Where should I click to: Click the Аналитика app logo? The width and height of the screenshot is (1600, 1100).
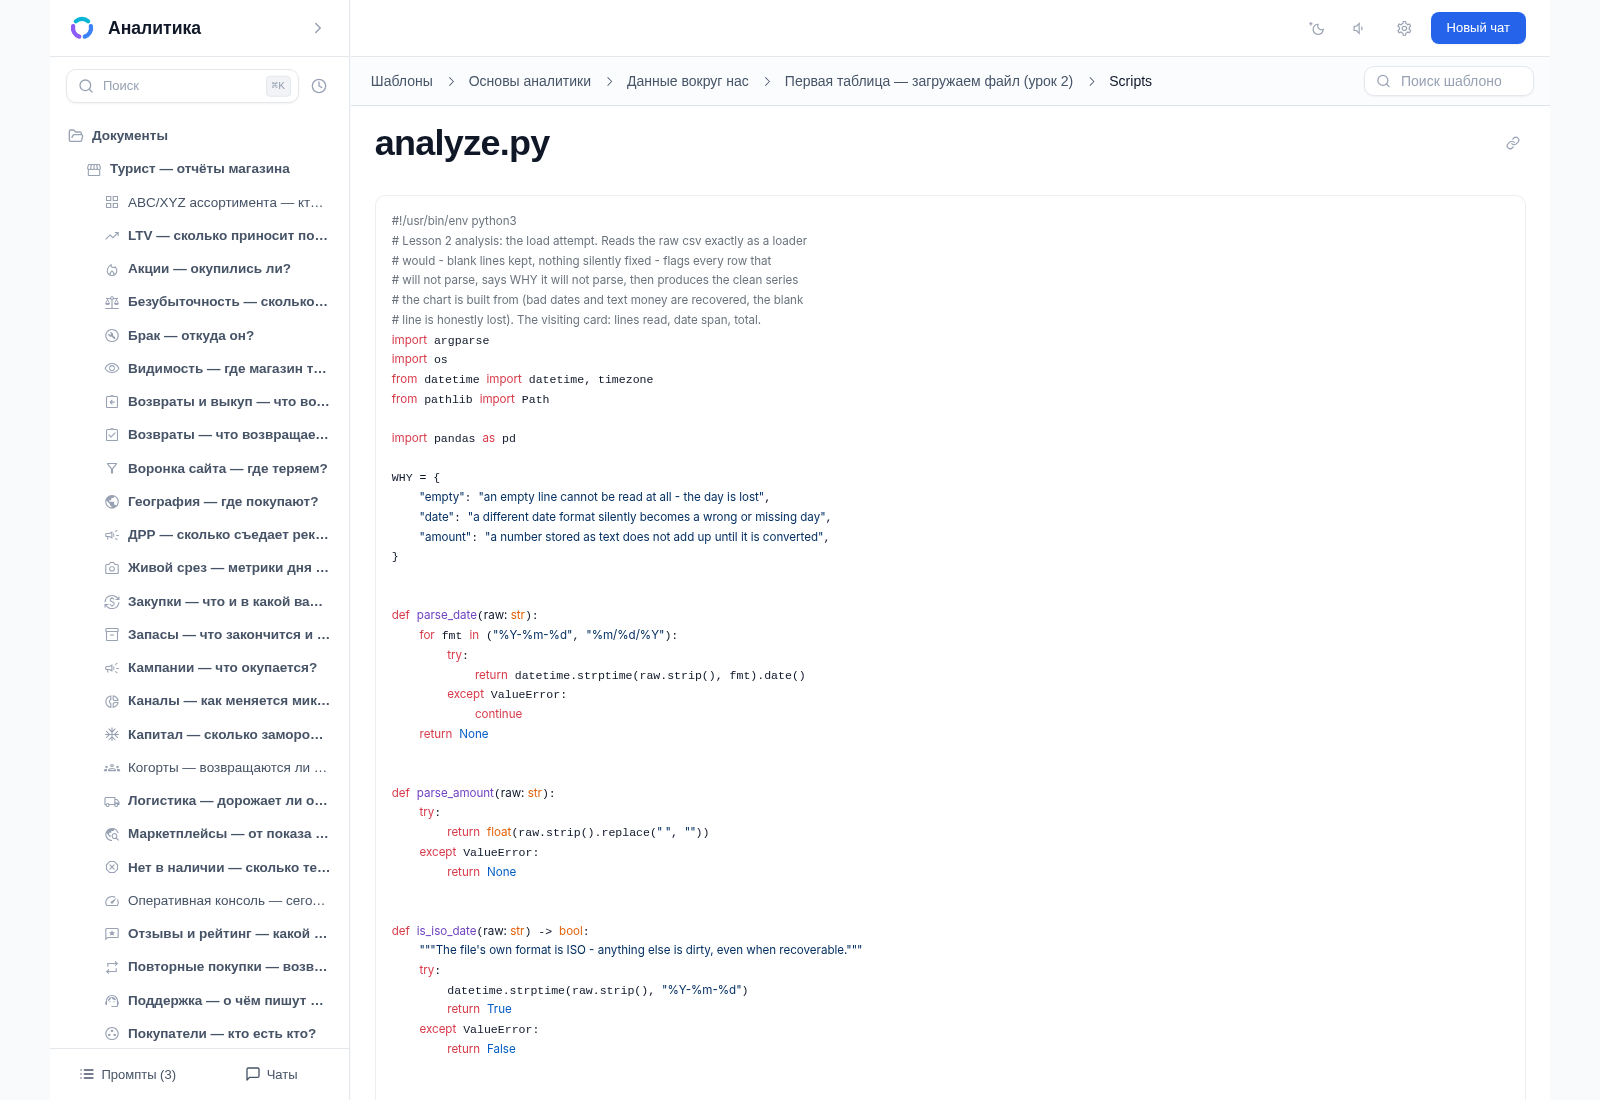tap(82, 28)
